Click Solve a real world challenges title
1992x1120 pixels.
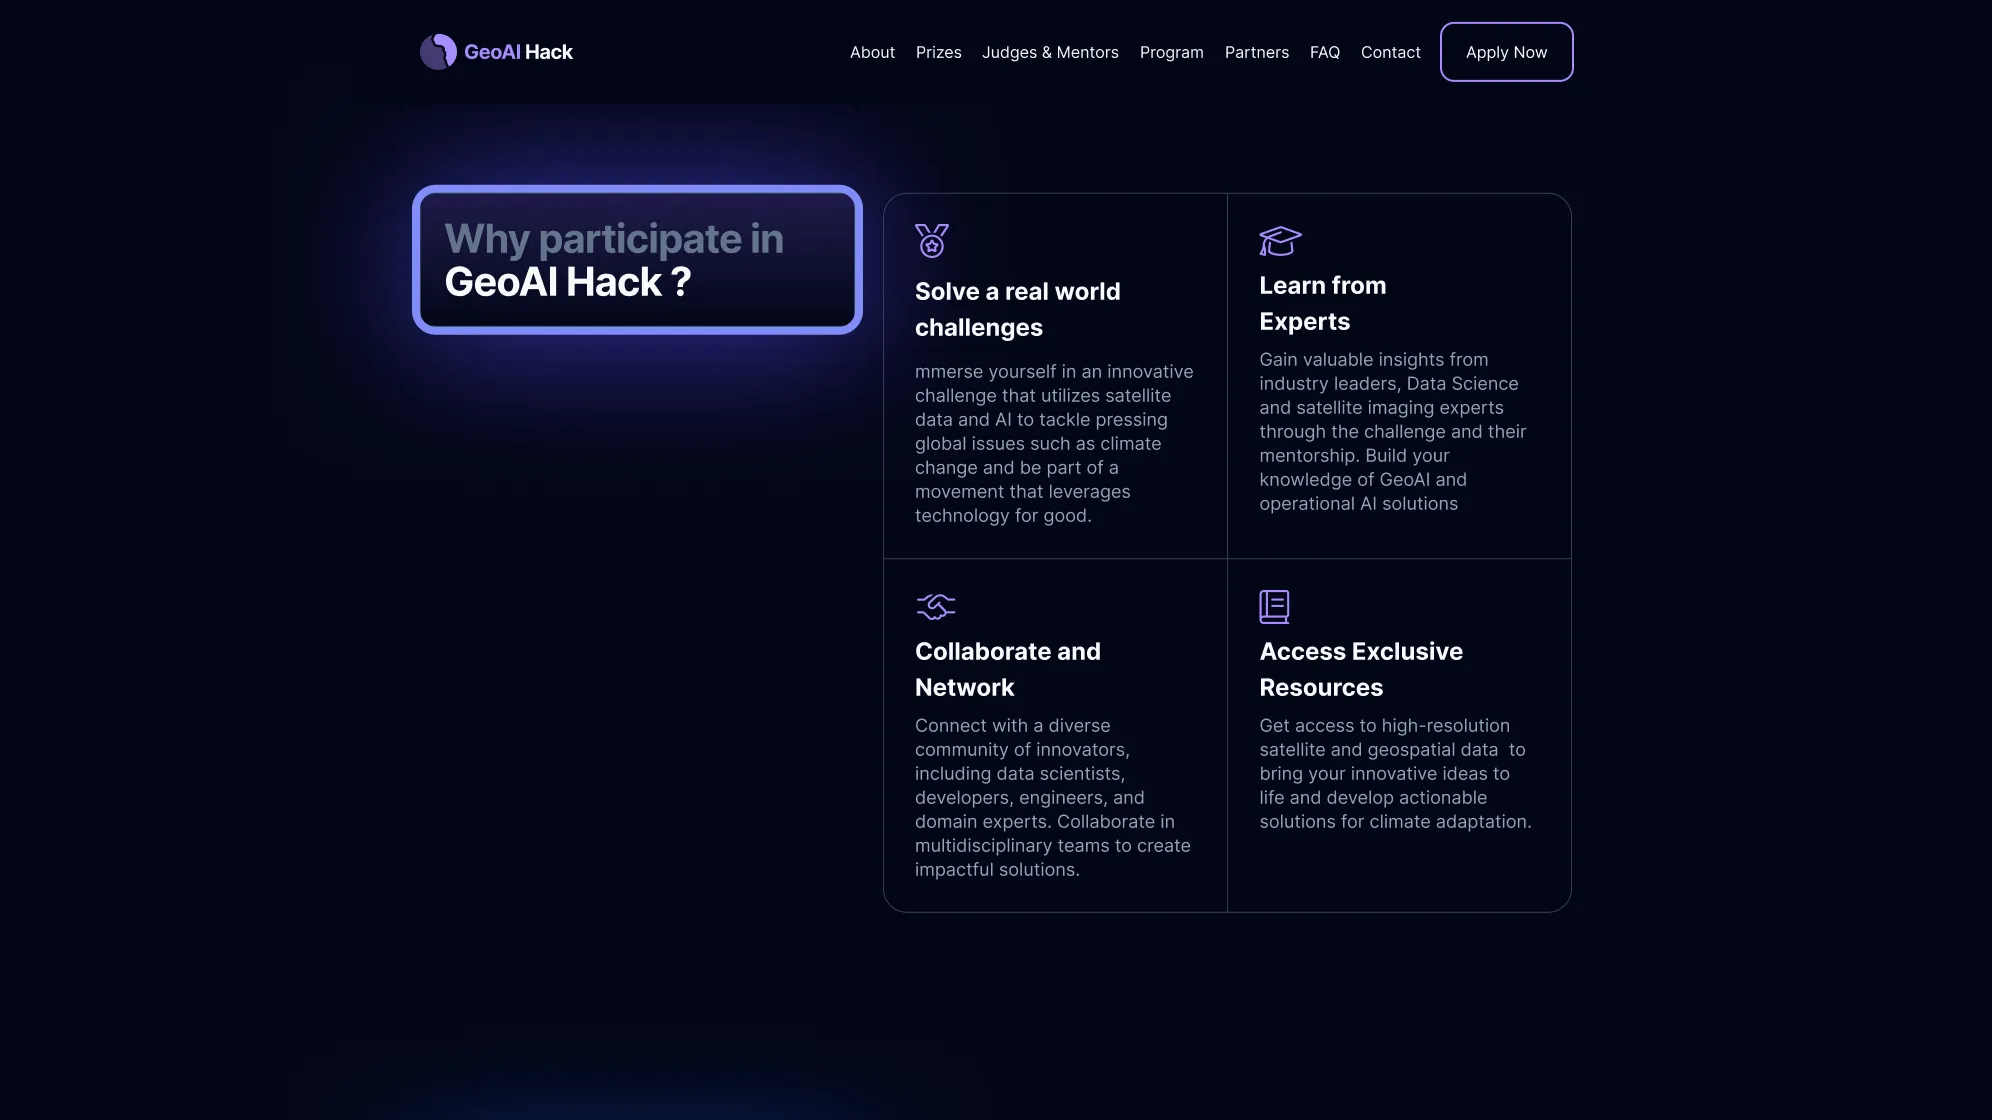[1017, 309]
